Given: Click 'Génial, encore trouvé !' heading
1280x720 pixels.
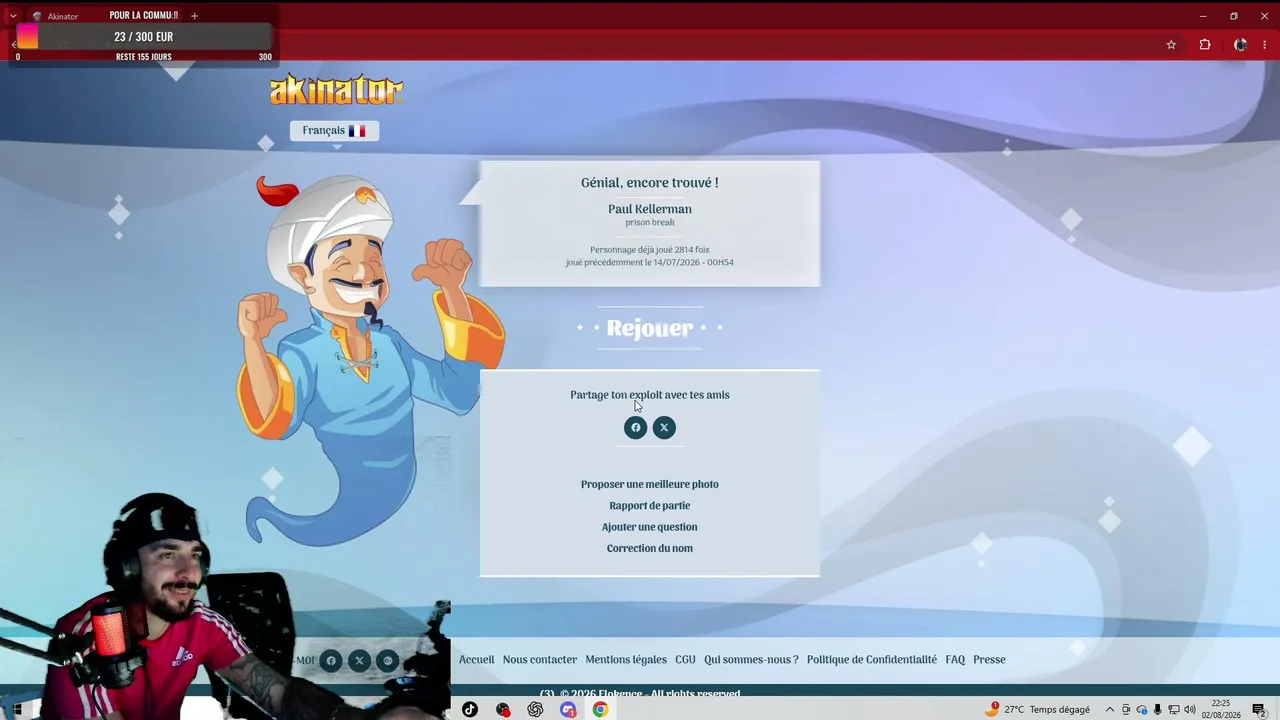Looking at the screenshot, I should (650, 183).
